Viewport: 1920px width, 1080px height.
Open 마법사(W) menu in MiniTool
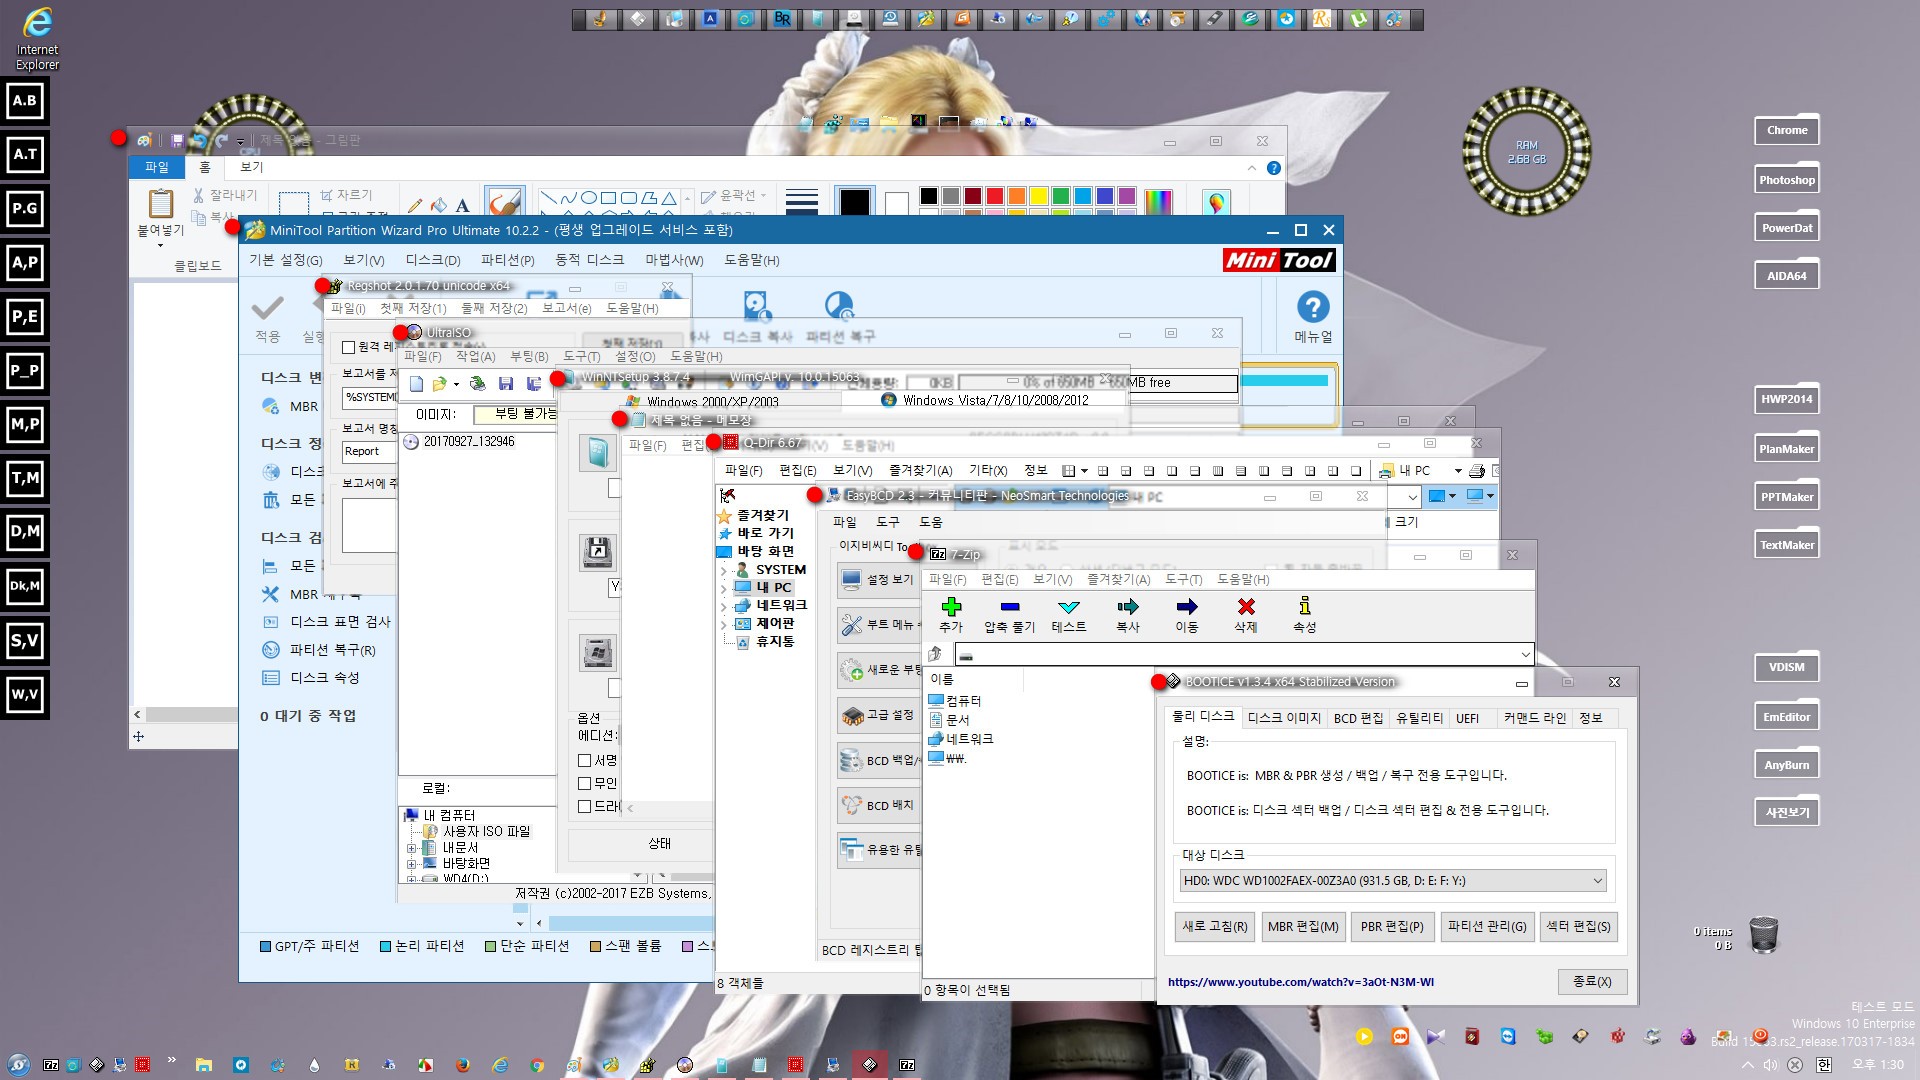coord(674,260)
